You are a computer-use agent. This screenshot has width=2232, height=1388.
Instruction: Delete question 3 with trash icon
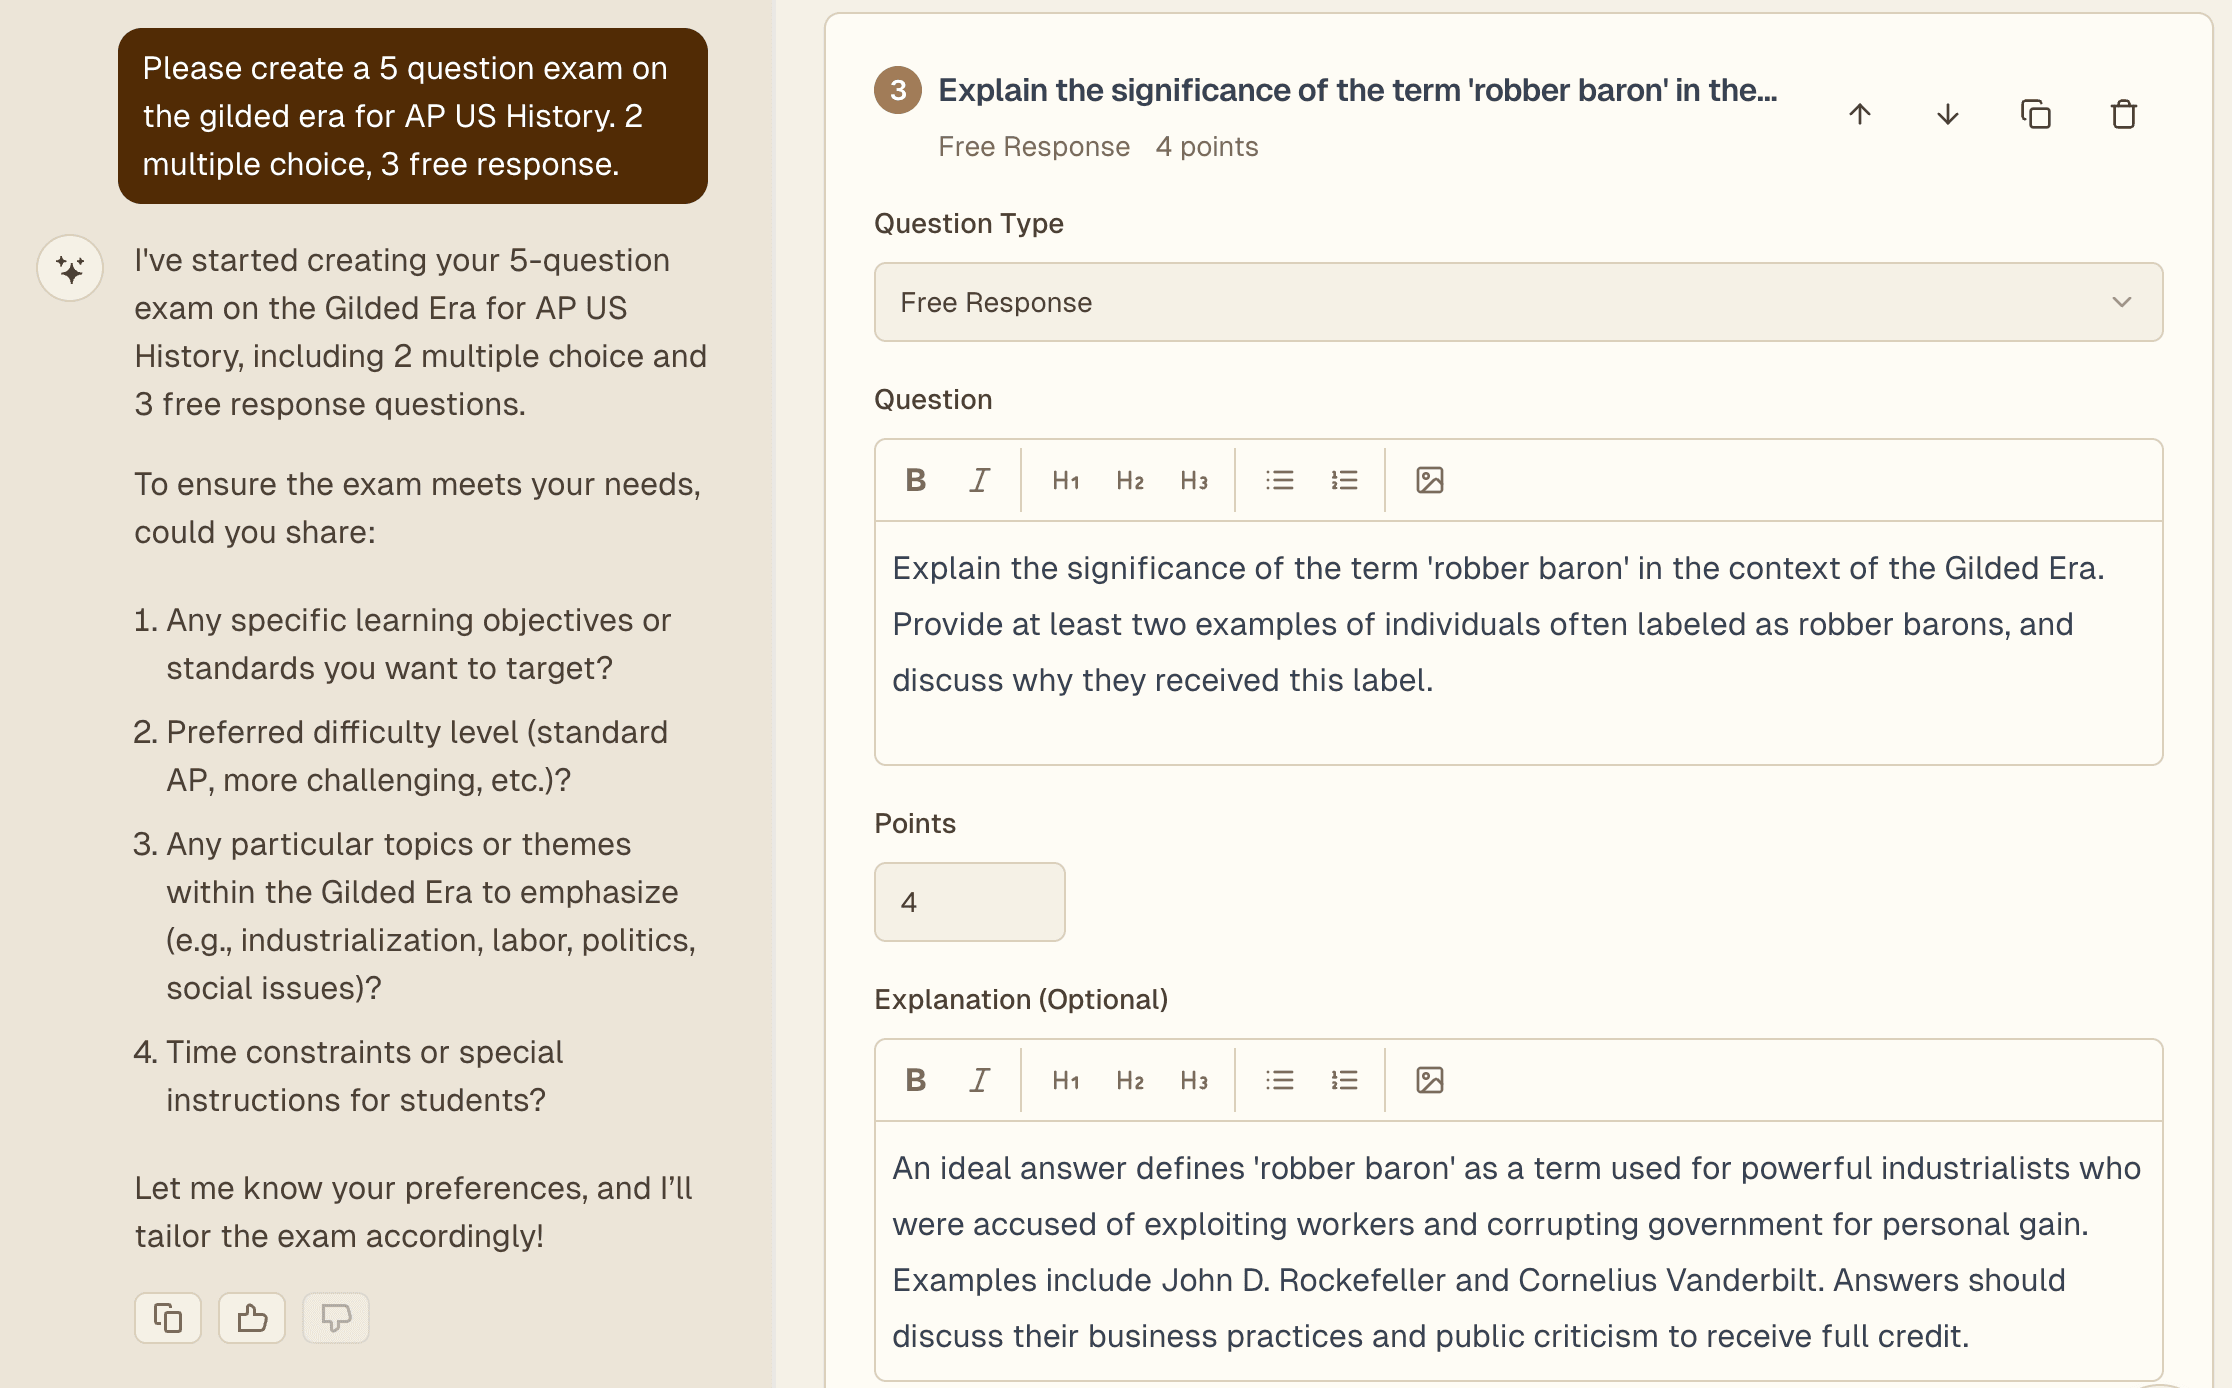[2123, 114]
